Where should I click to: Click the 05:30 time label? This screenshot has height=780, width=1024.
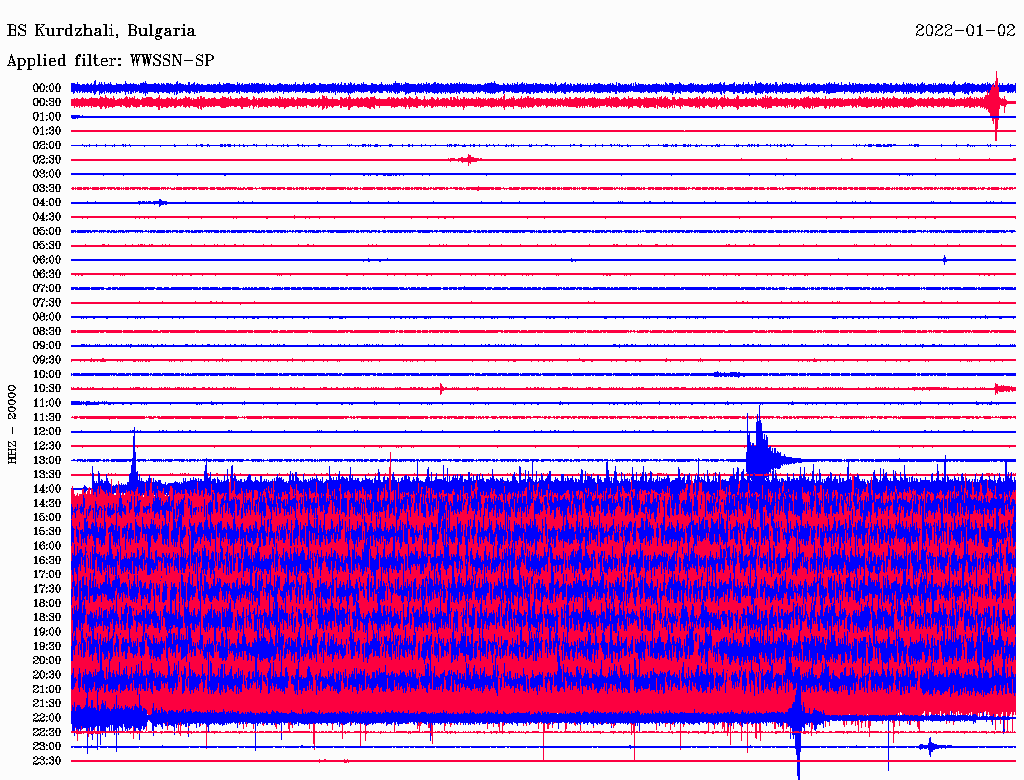click(x=47, y=246)
